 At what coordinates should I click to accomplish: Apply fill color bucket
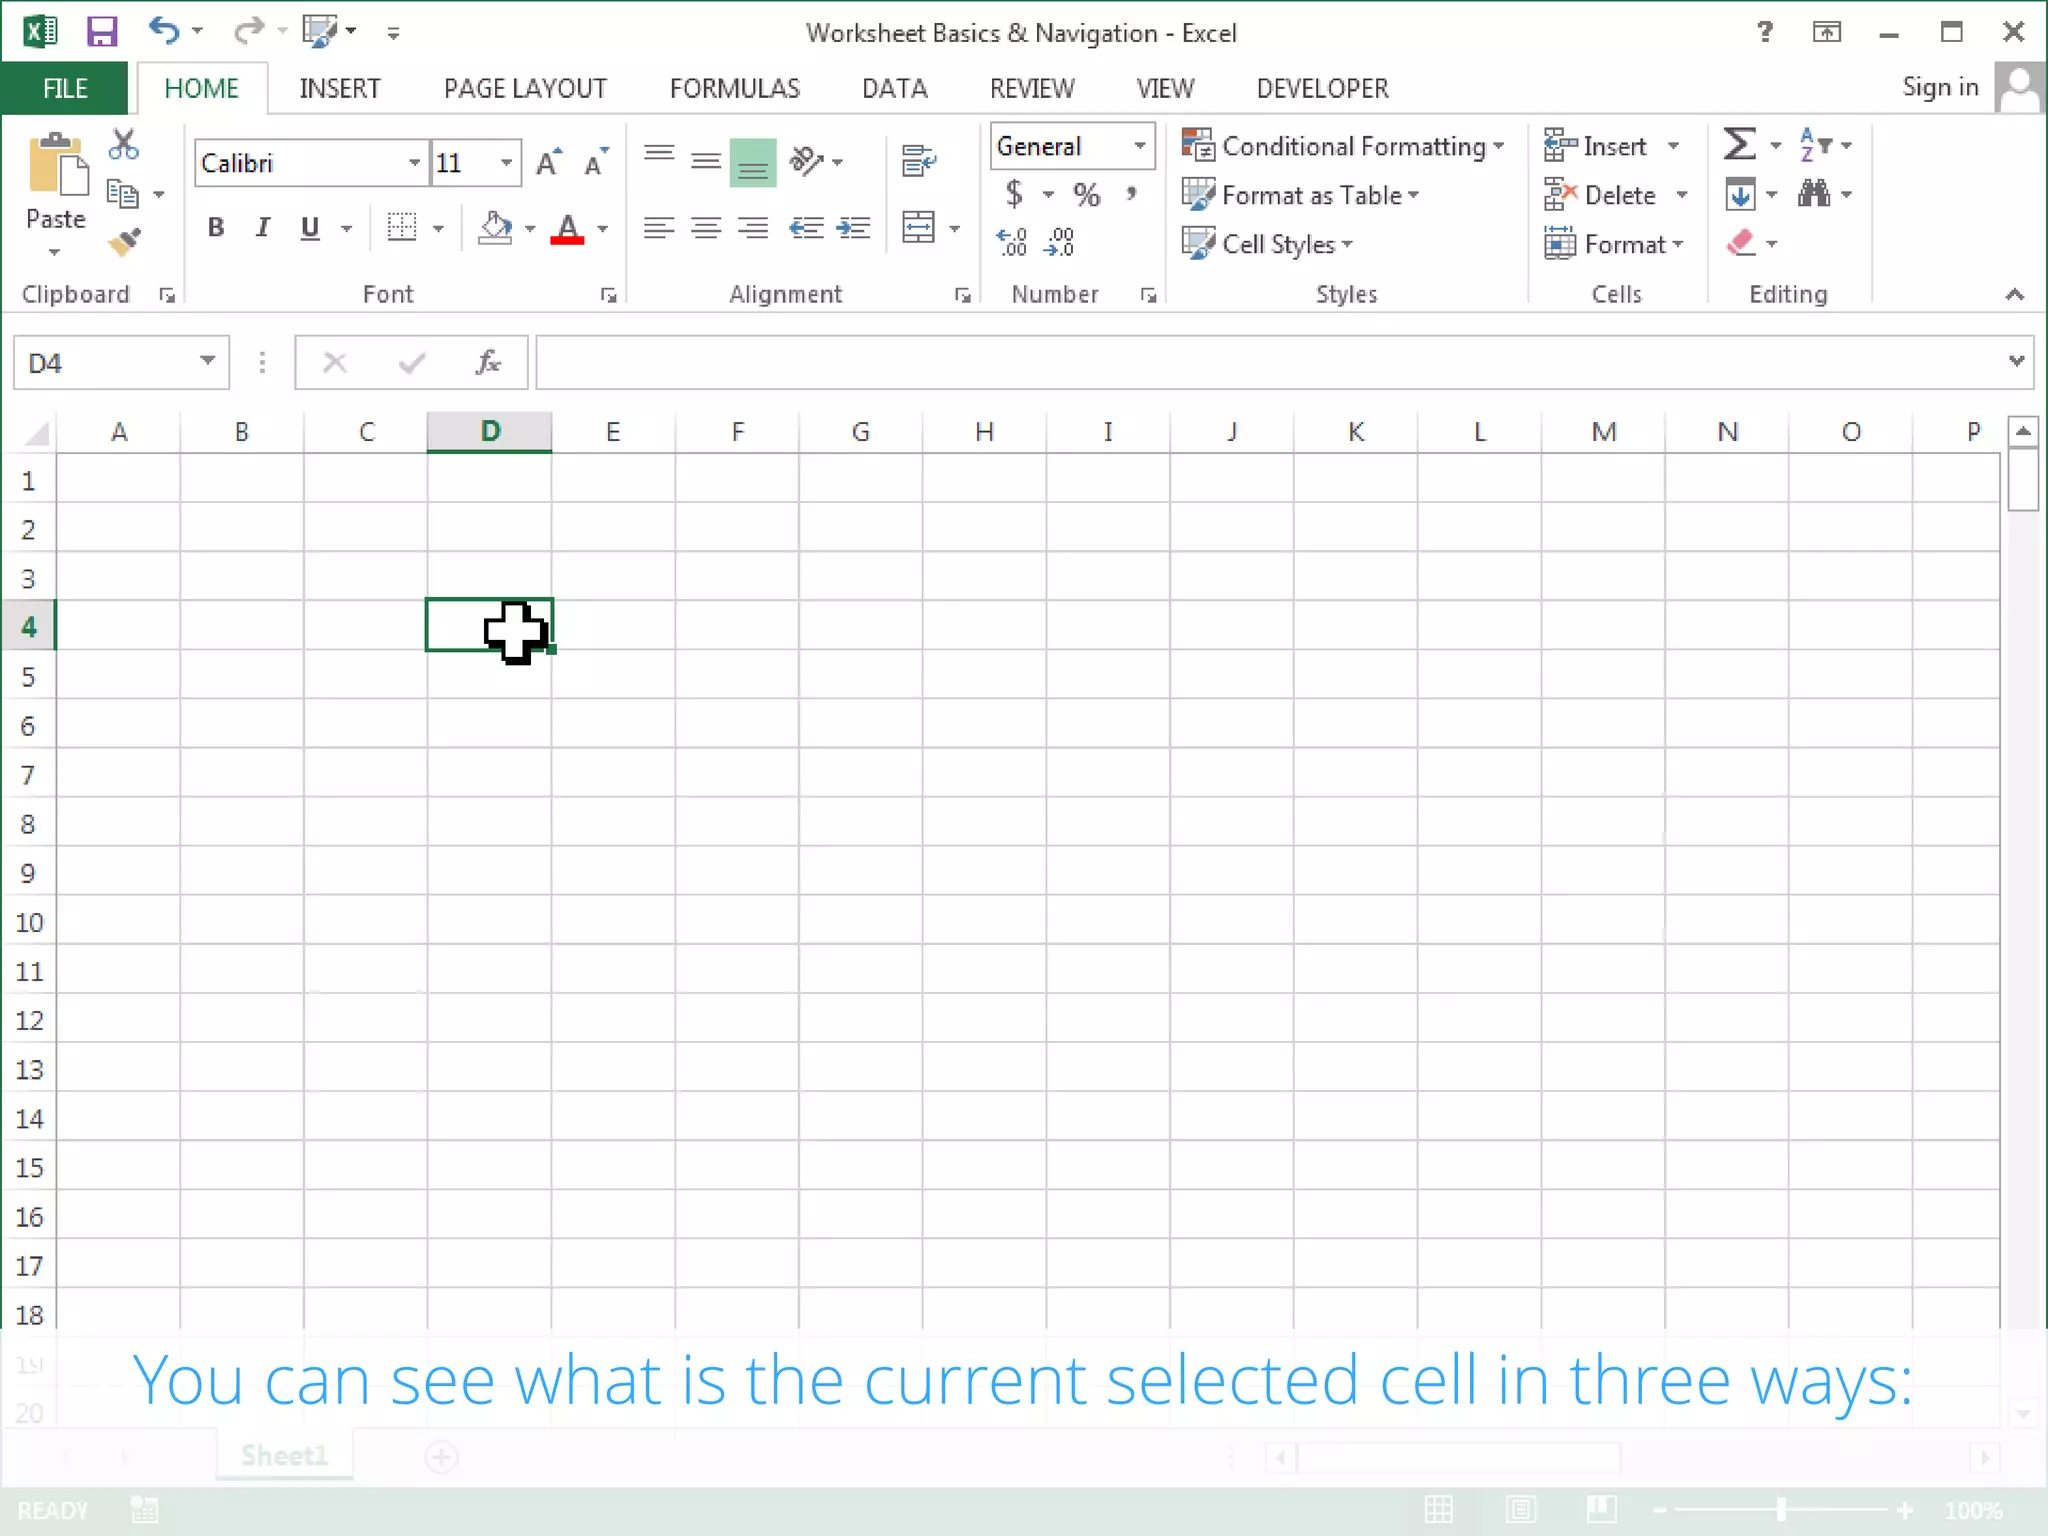coord(495,228)
